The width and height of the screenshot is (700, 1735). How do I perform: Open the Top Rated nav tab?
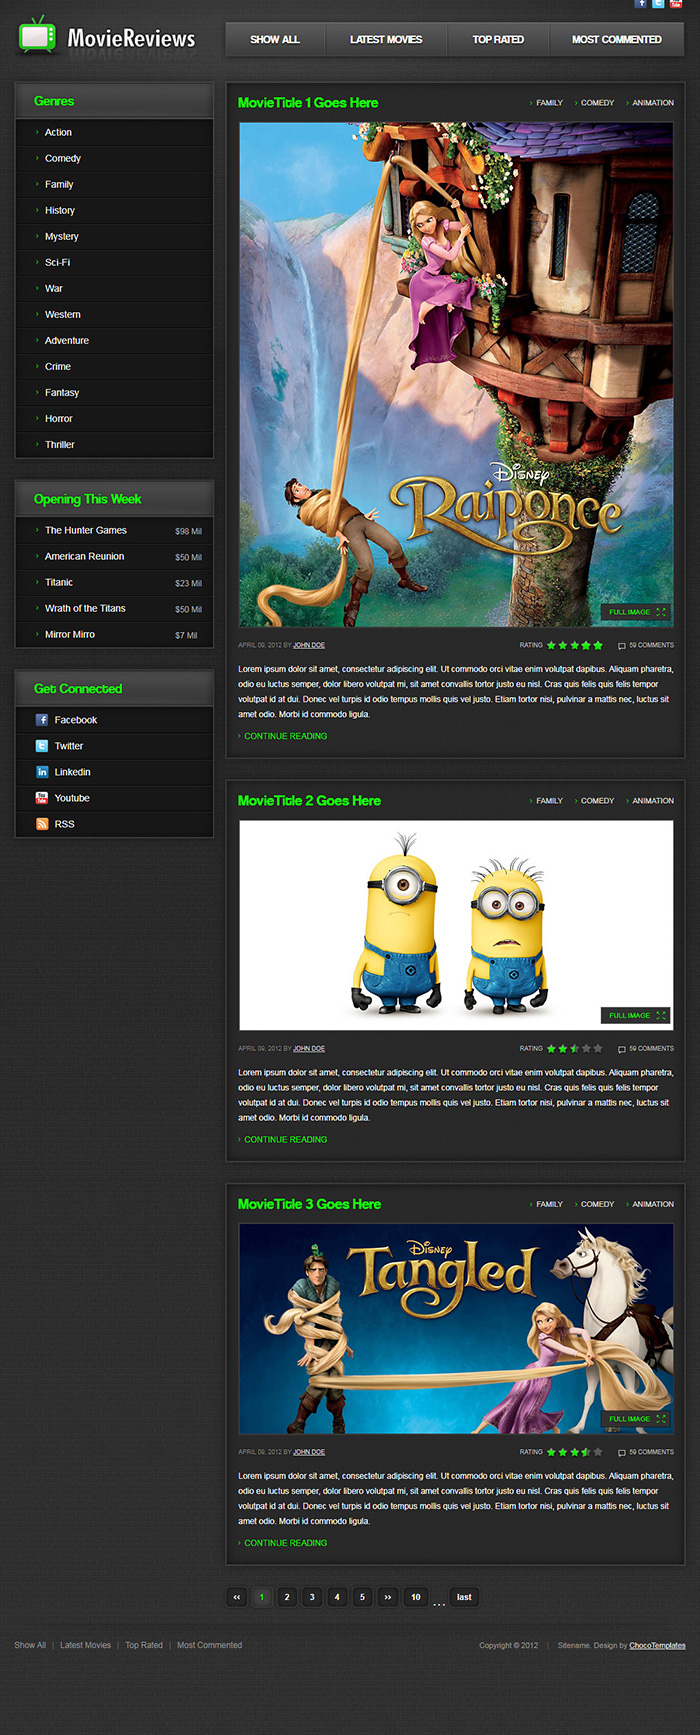[x=498, y=40]
